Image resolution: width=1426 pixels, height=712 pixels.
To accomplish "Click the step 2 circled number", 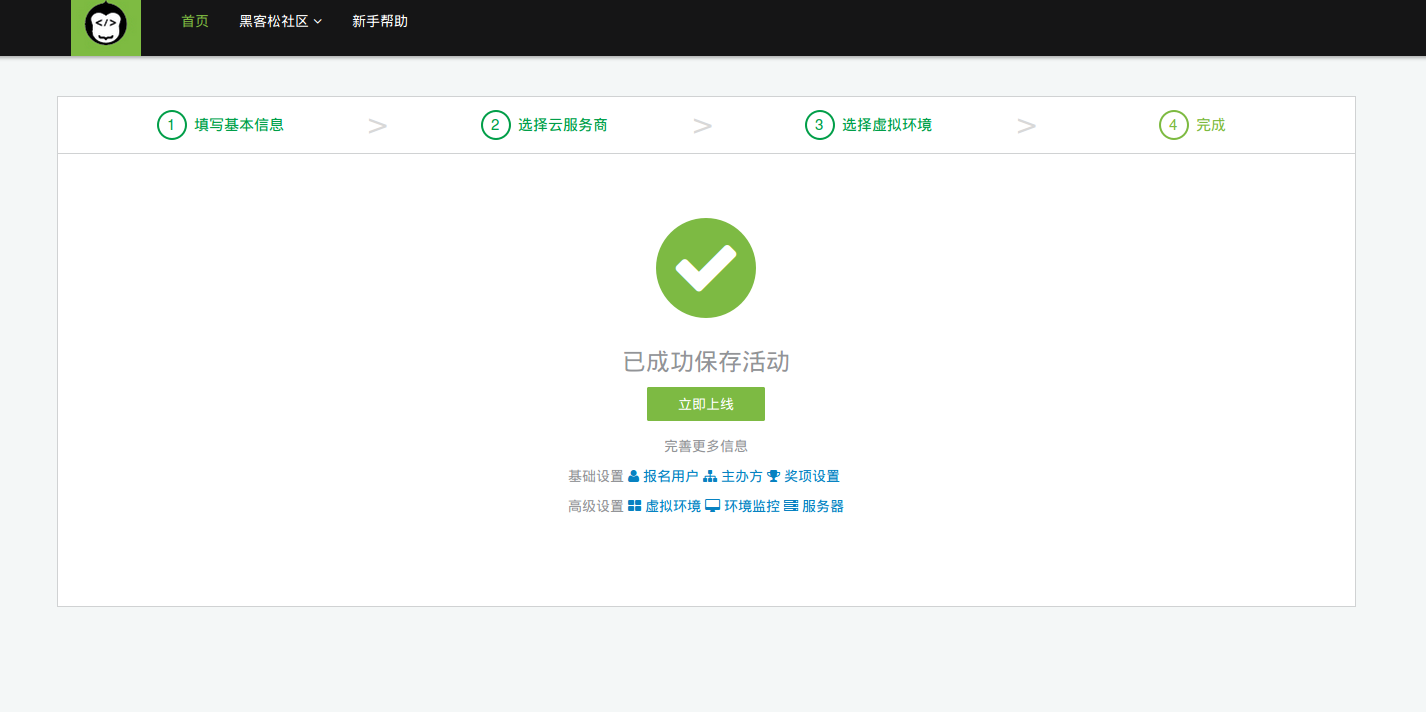I will pos(496,125).
